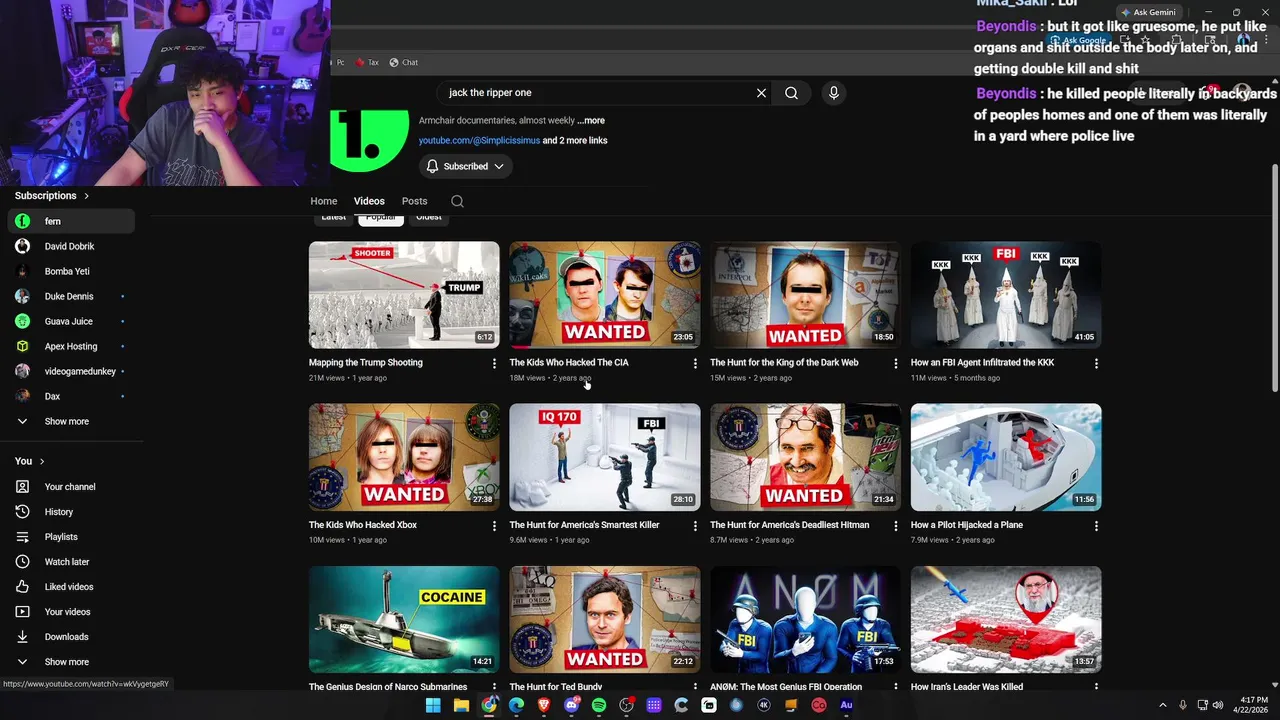Open the title 'How a Pilot Hijacked a Plane'
Screen dimensions: 1280x720
[x=966, y=525]
